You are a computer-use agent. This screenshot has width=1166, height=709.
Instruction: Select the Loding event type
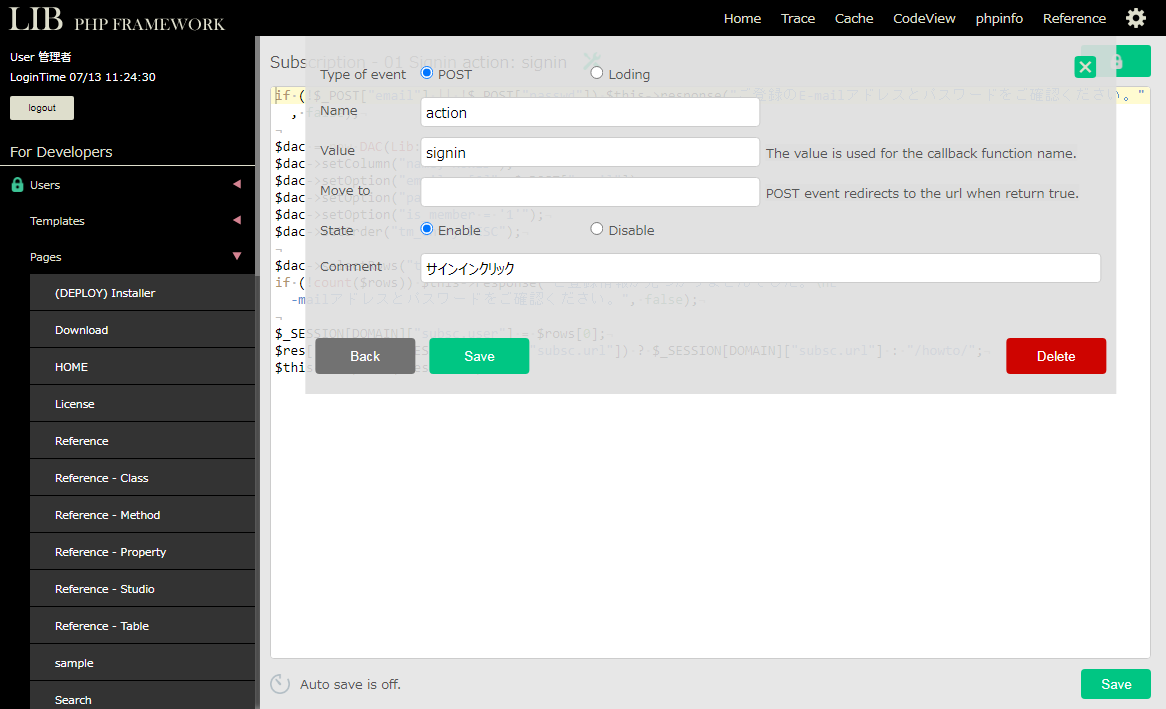pos(597,73)
